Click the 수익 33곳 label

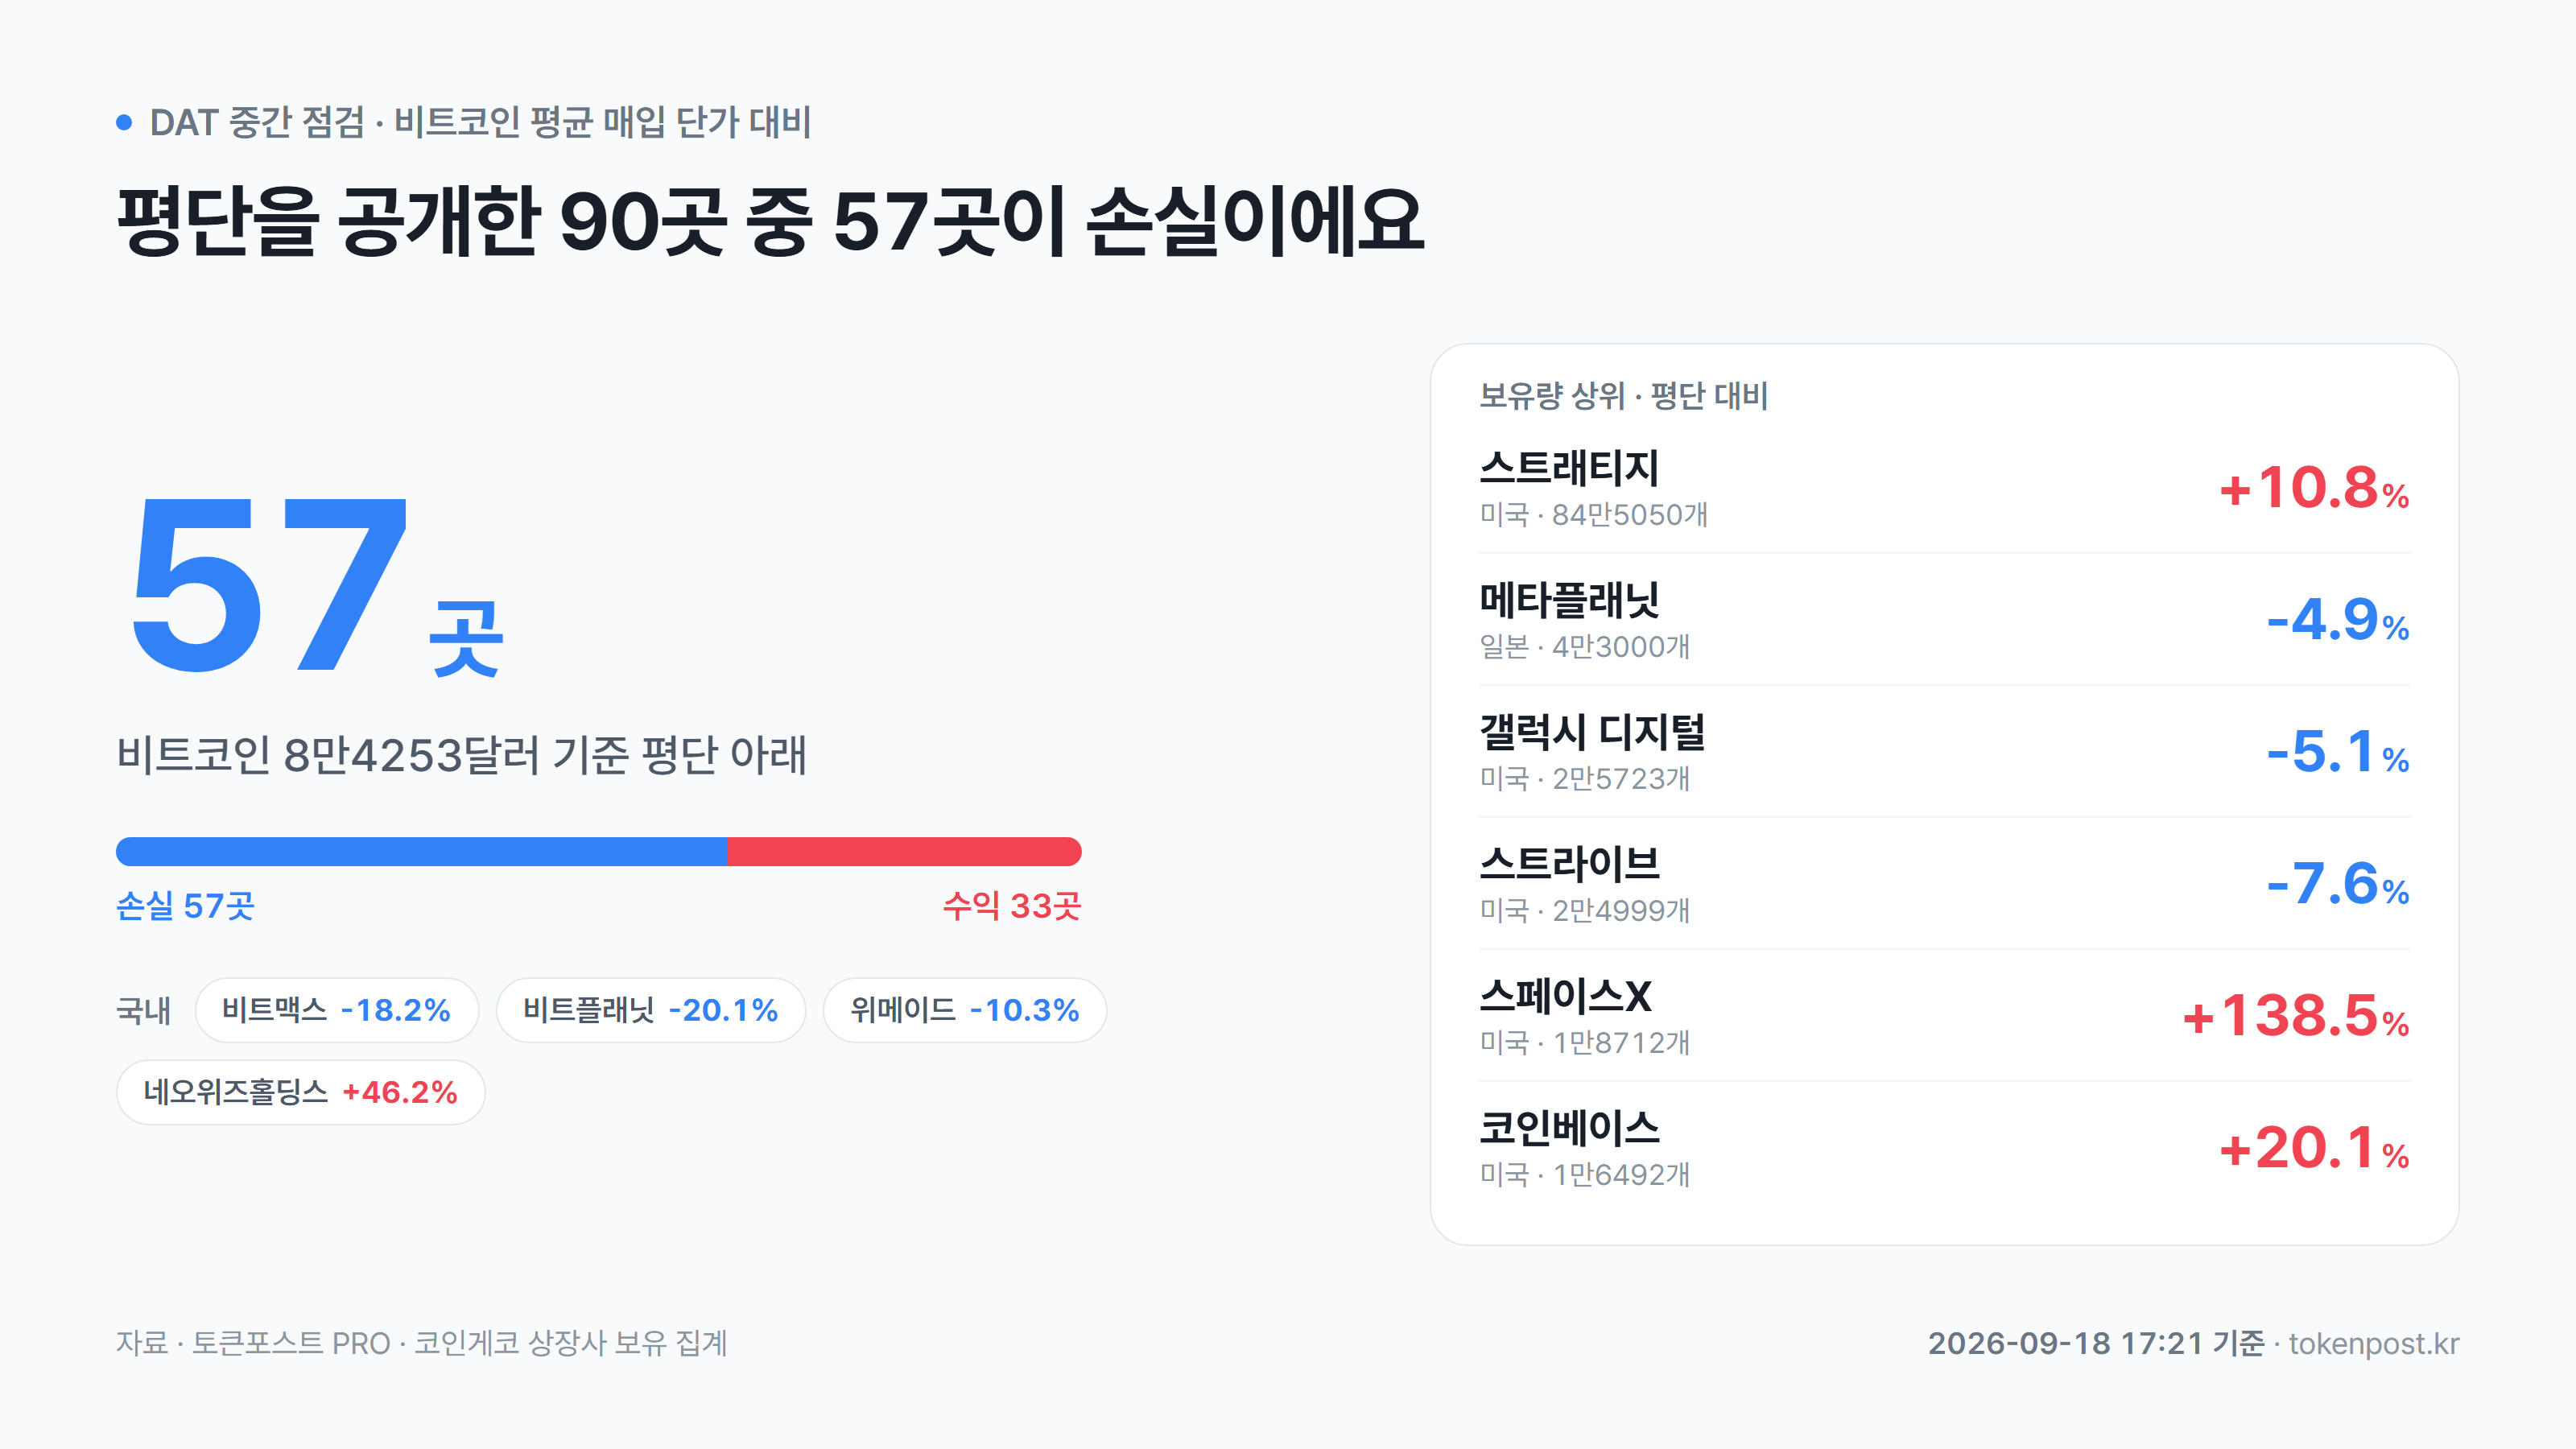click(x=1012, y=906)
